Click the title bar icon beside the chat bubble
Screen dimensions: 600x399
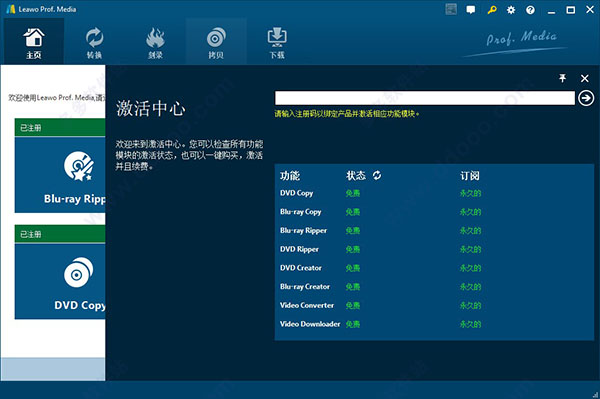(x=451, y=10)
